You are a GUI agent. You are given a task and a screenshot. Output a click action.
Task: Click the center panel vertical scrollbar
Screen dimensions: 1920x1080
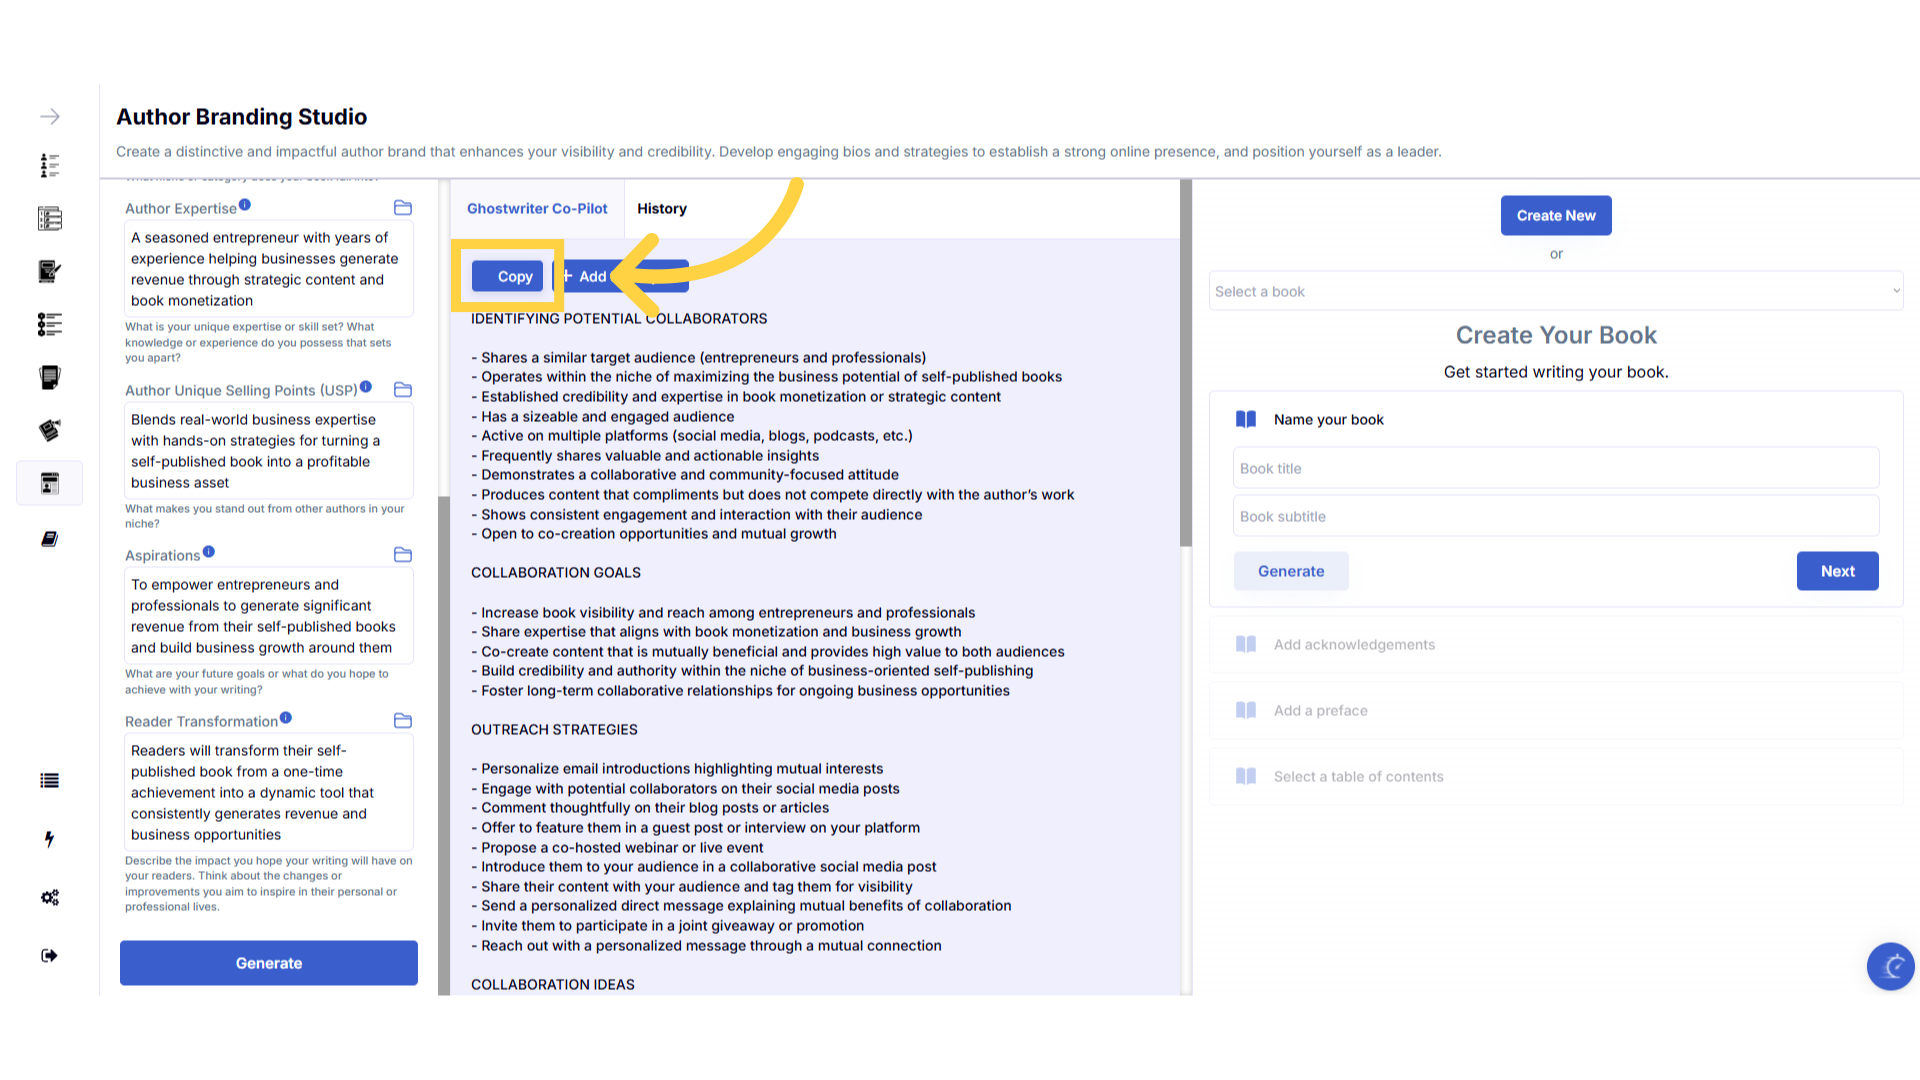(x=1185, y=360)
